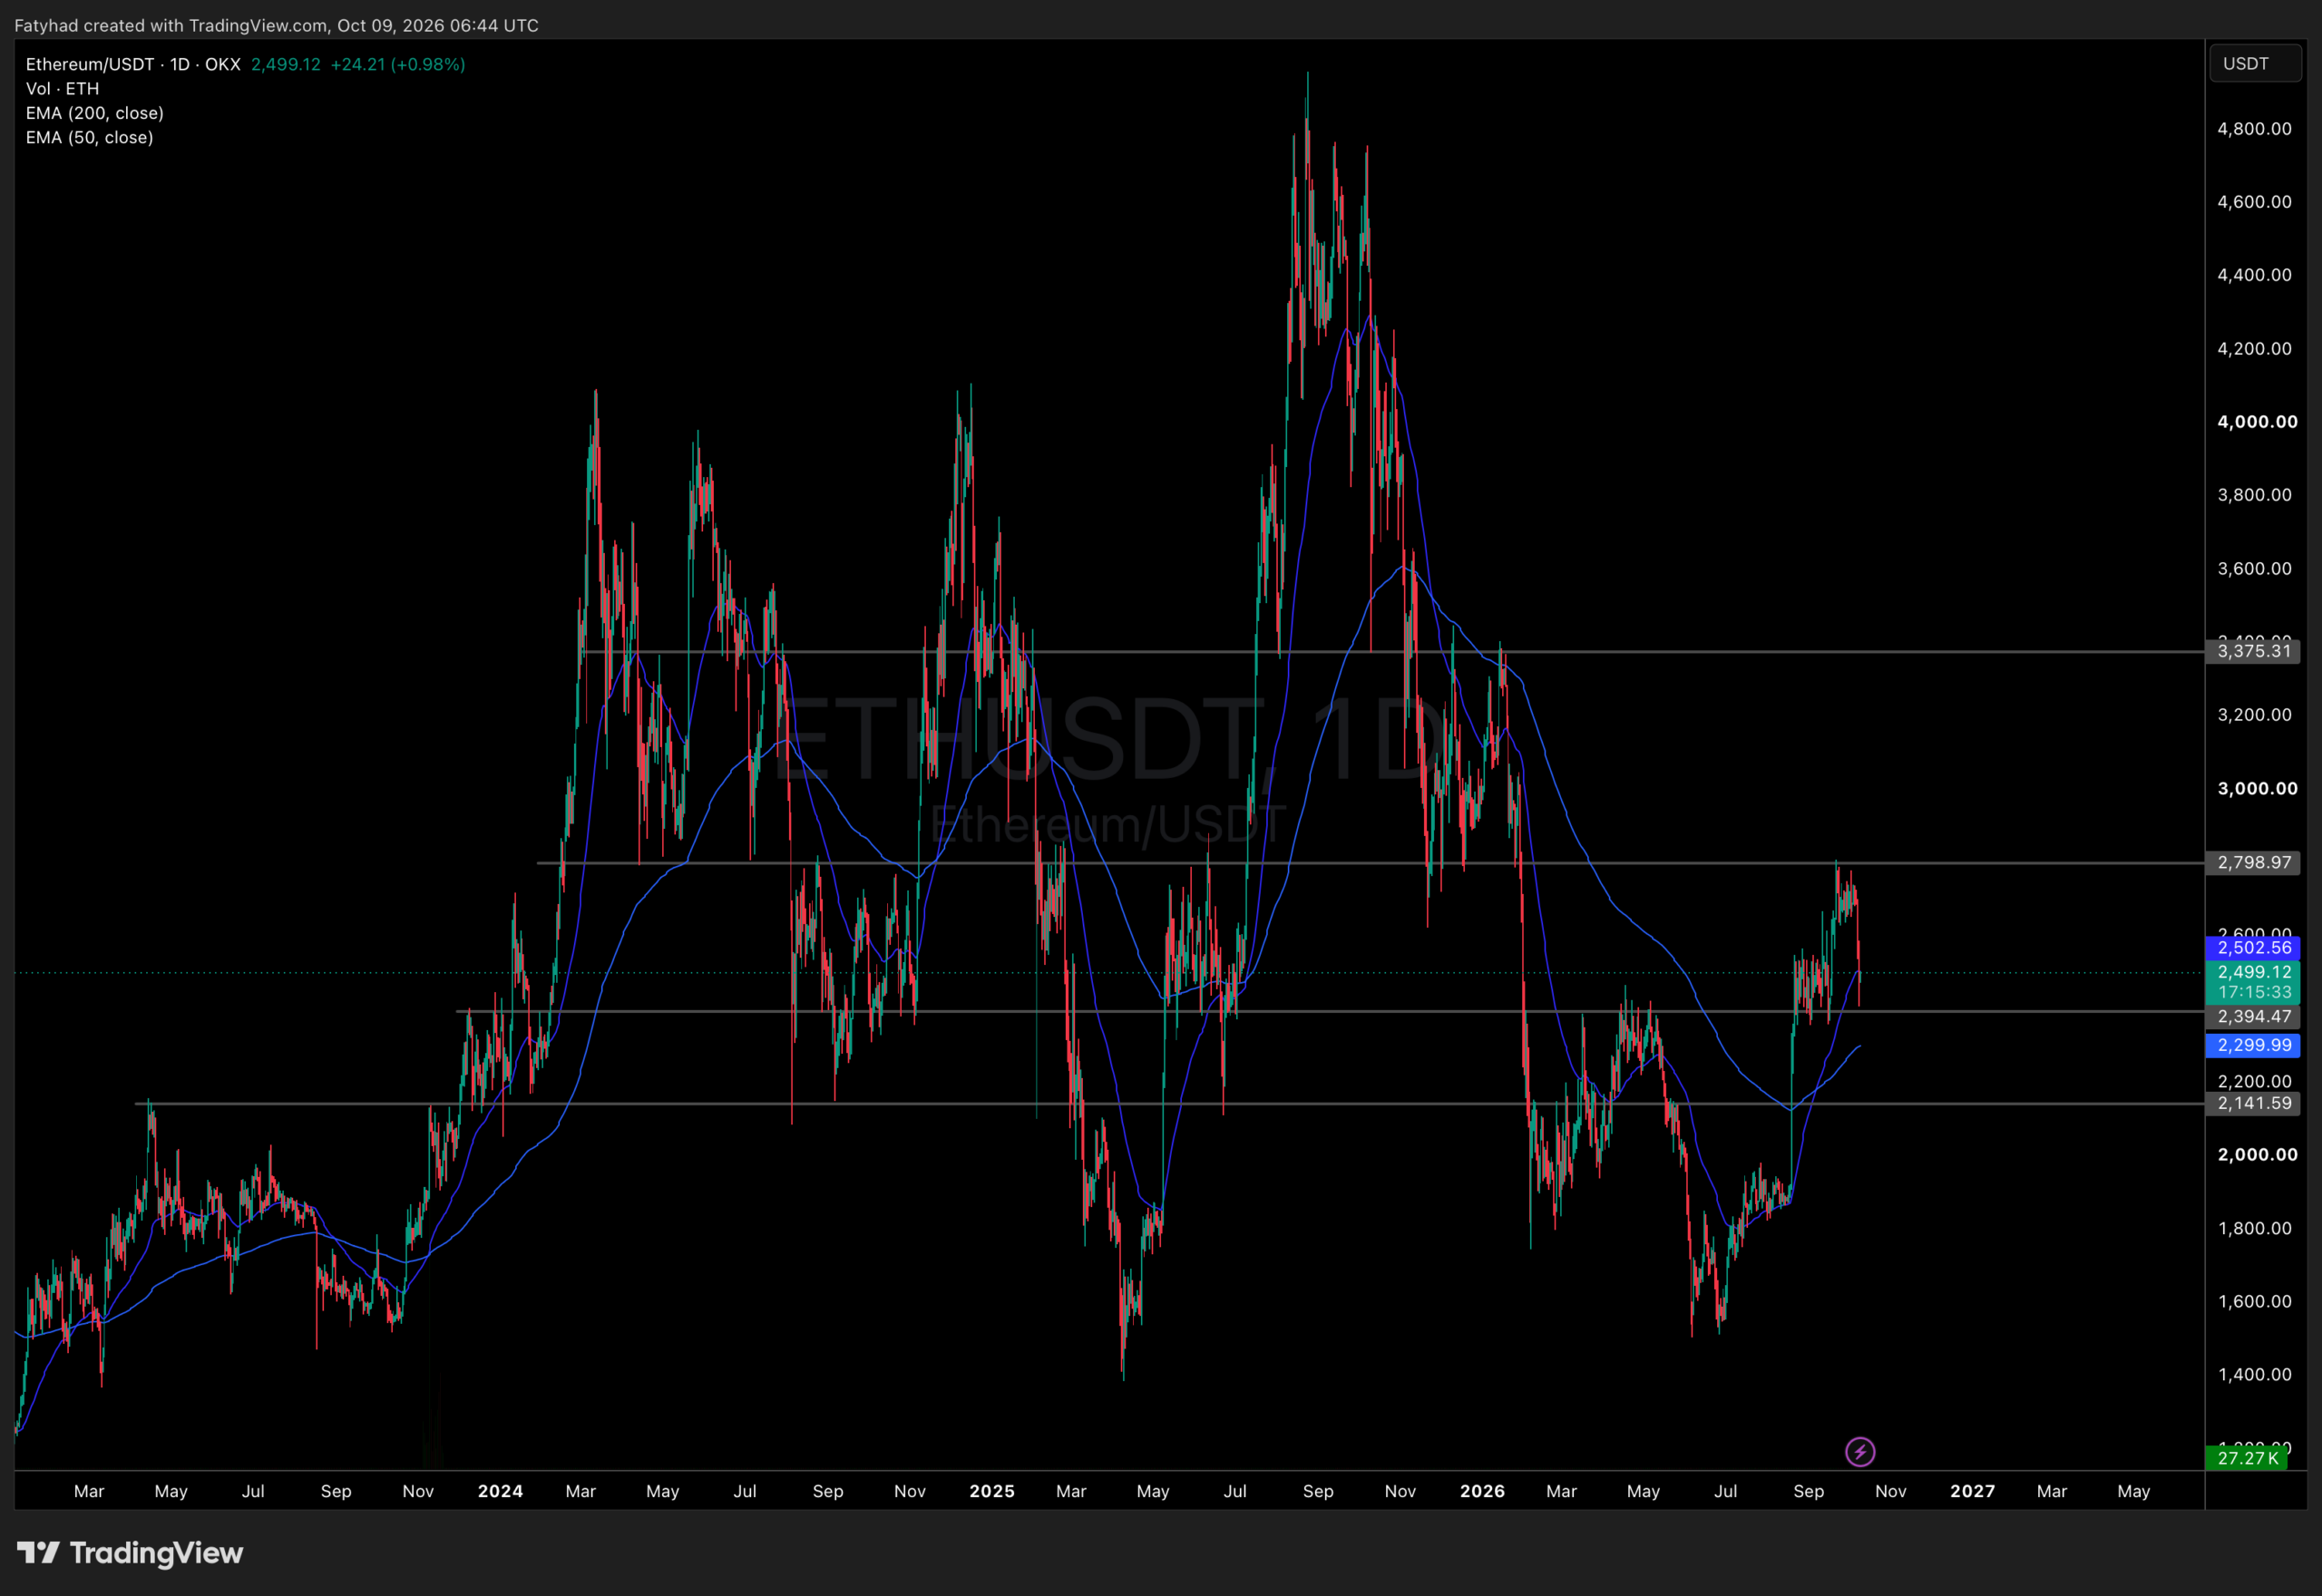The width and height of the screenshot is (2322, 1596).
Task: Open the USDT currency selector
Action: [x=2254, y=63]
